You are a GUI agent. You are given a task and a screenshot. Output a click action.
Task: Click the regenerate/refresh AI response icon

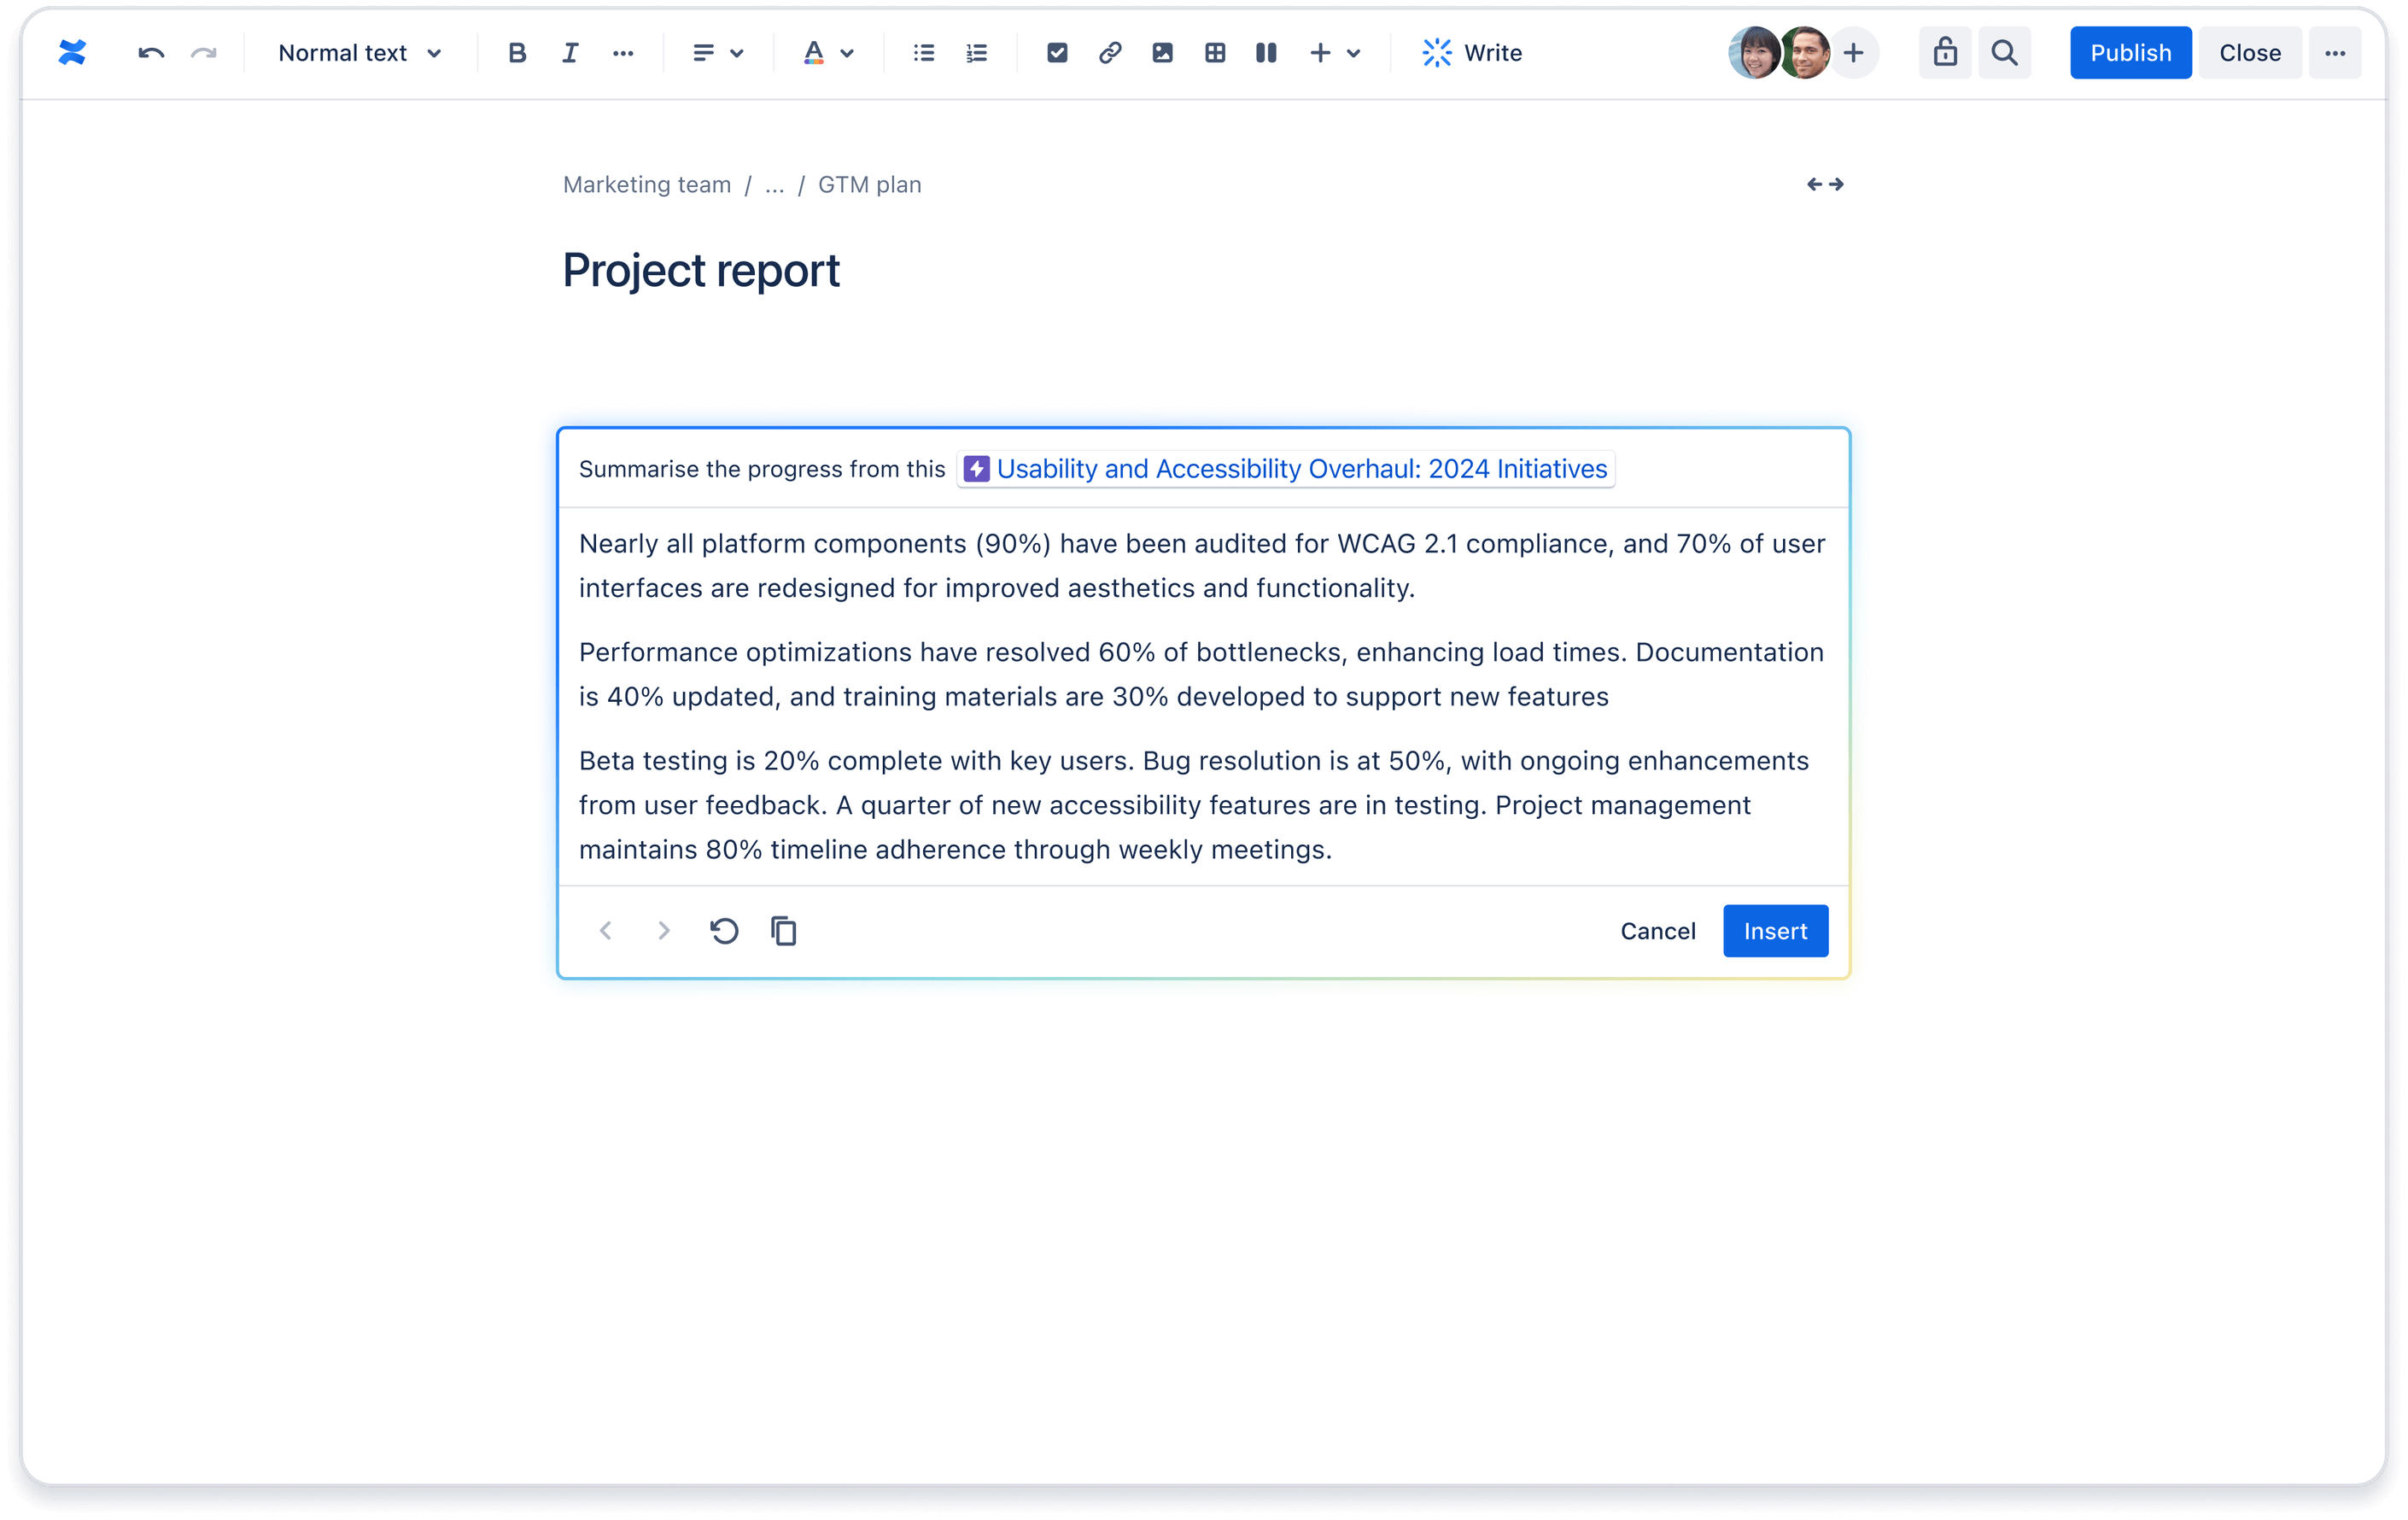[x=723, y=930]
